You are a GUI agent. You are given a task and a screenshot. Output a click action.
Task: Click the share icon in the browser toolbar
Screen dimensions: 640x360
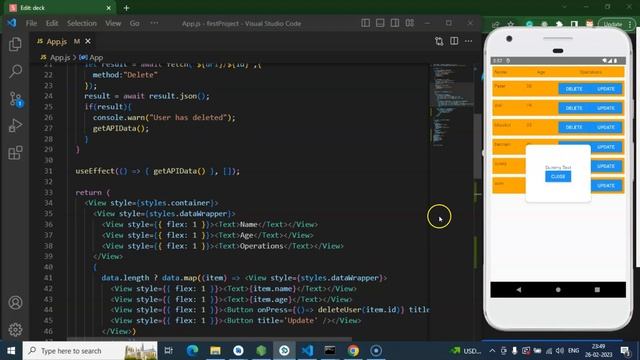pyautogui.click(x=496, y=24)
